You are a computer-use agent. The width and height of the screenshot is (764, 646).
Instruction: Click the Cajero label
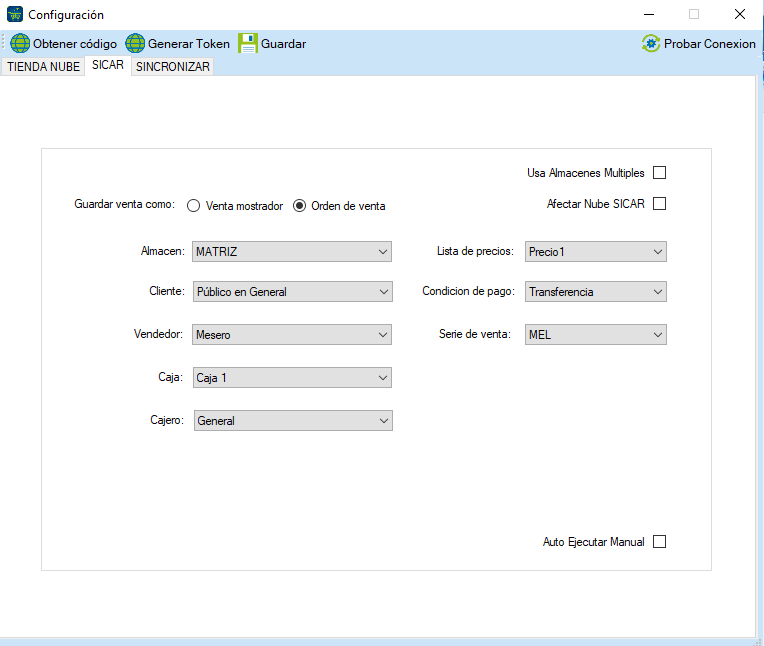[167, 419]
